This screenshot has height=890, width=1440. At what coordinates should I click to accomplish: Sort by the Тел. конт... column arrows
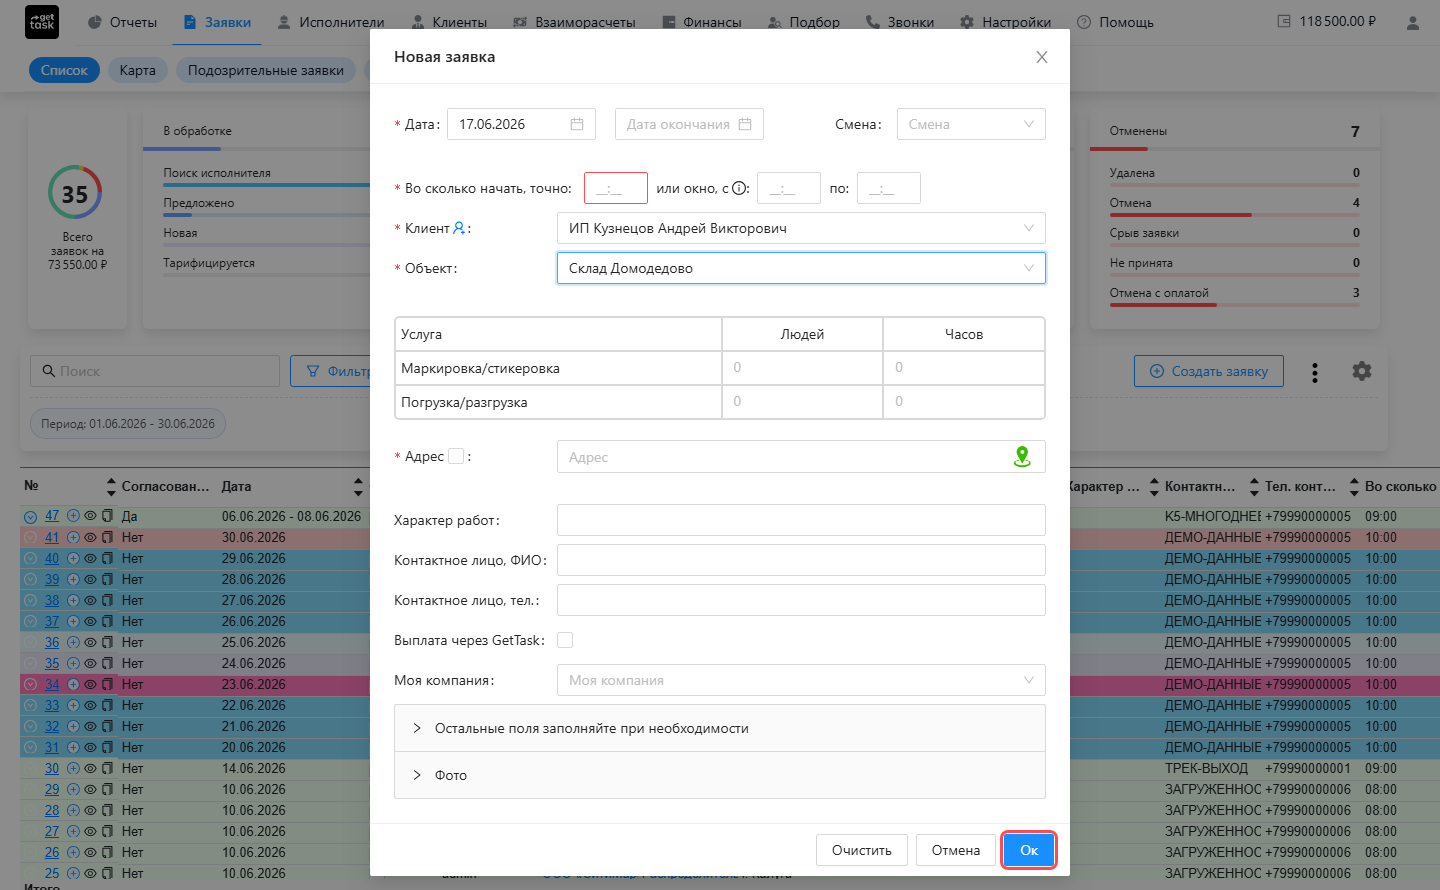point(1354,487)
